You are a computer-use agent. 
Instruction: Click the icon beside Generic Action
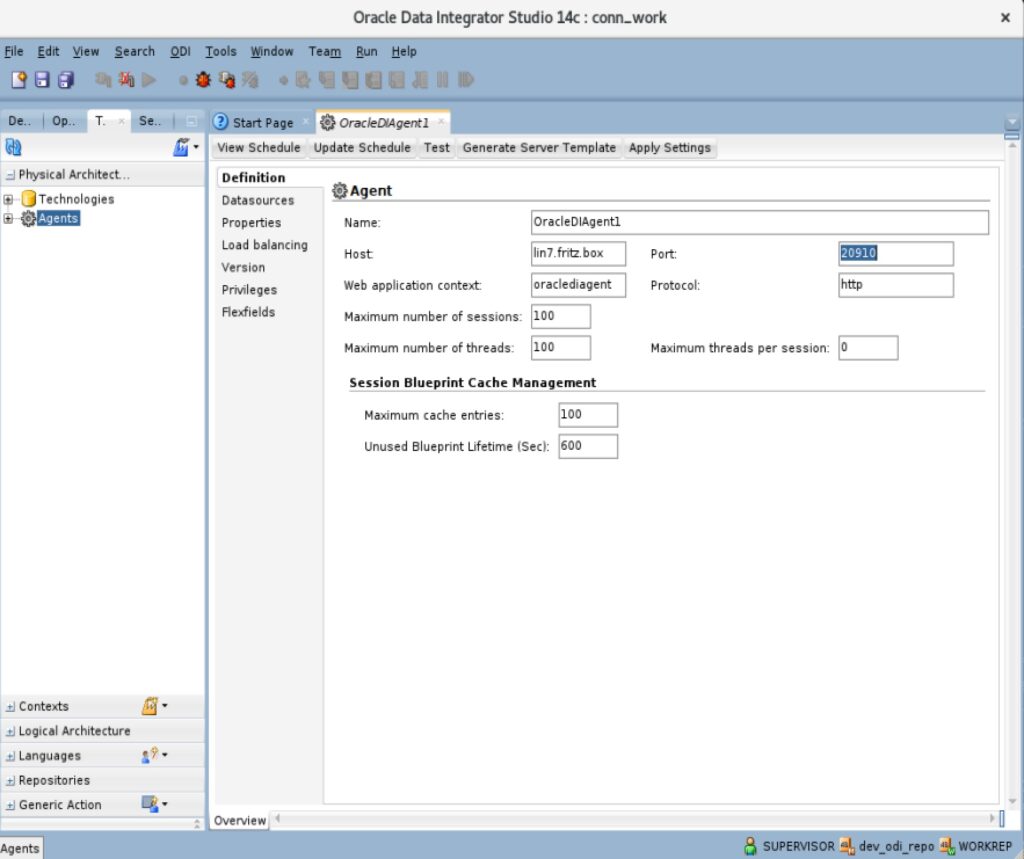click(x=150, y=804)
